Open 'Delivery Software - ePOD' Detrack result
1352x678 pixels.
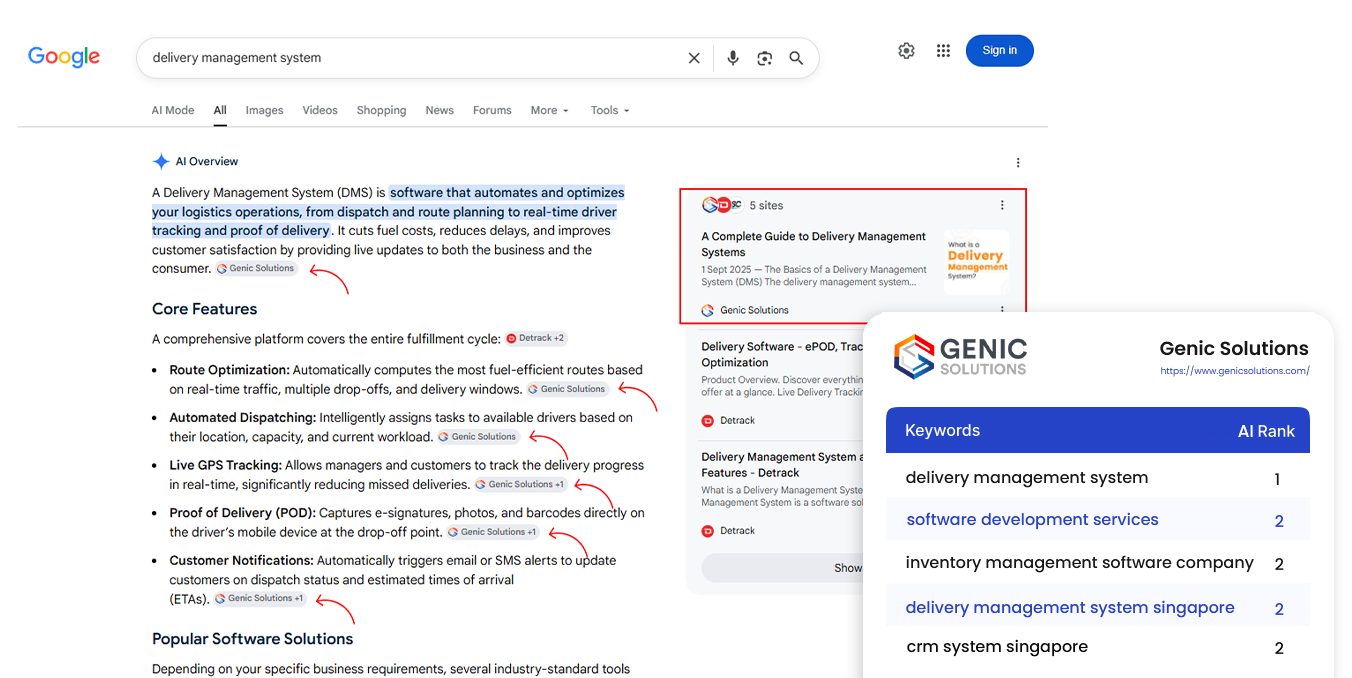(x=782, y=354)
